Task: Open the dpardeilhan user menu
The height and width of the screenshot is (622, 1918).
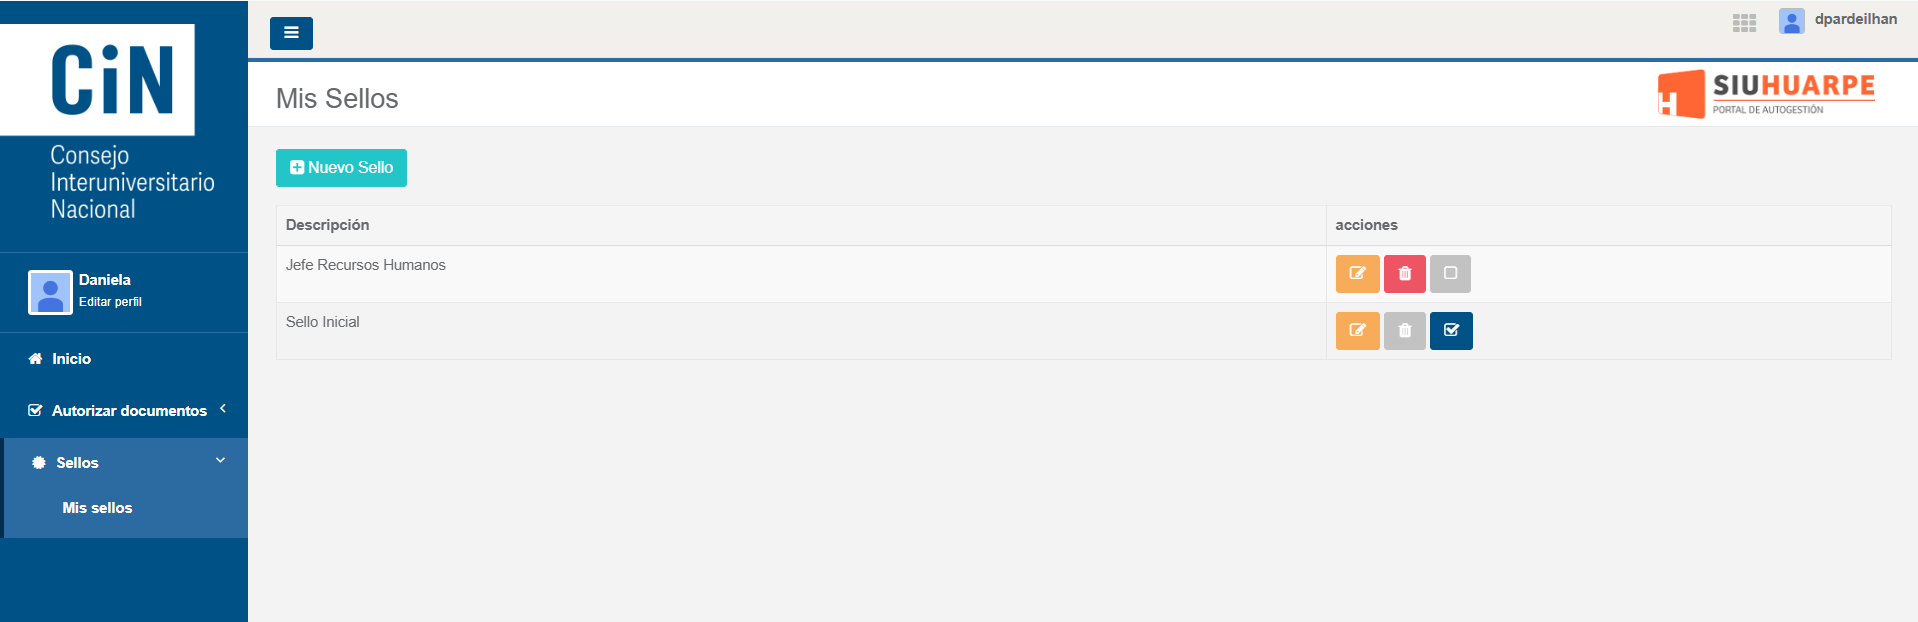Action: [1855, 19]
